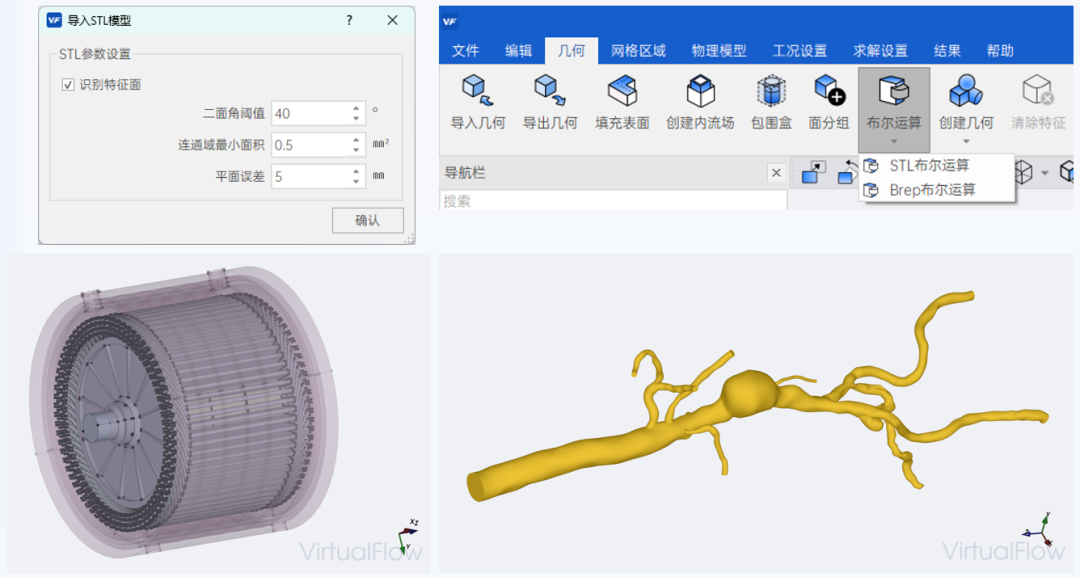Viewport: 1080px width, 577px height.
Task: Click the motor 3D model in viewport
Action: (x=183, y=410)
